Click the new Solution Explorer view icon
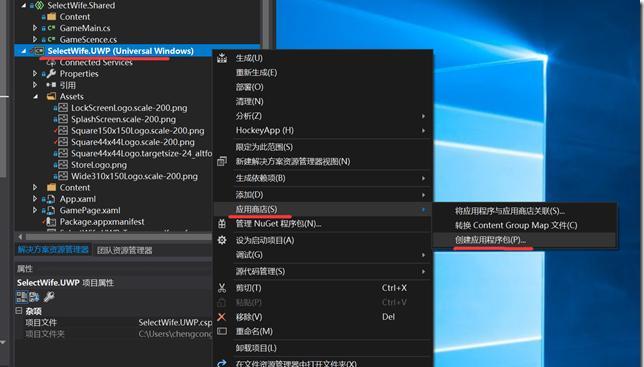644x367 pixels. (x=222, y=161)
